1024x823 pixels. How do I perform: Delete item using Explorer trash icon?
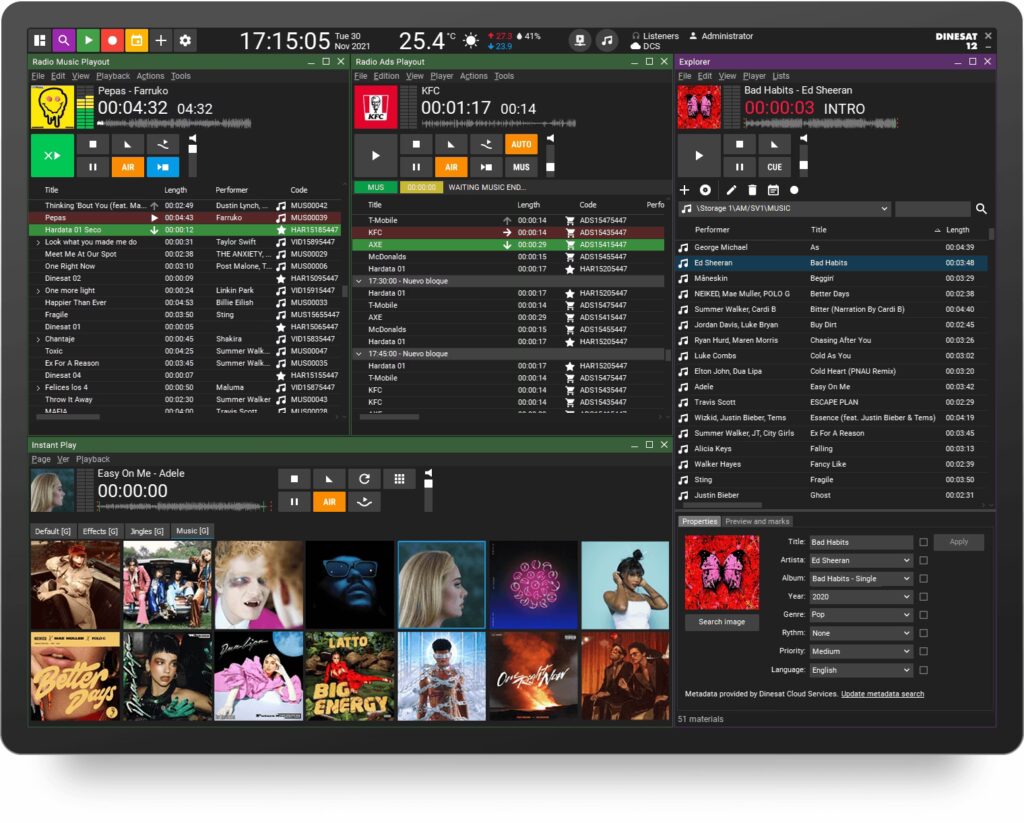pos(752,190)
